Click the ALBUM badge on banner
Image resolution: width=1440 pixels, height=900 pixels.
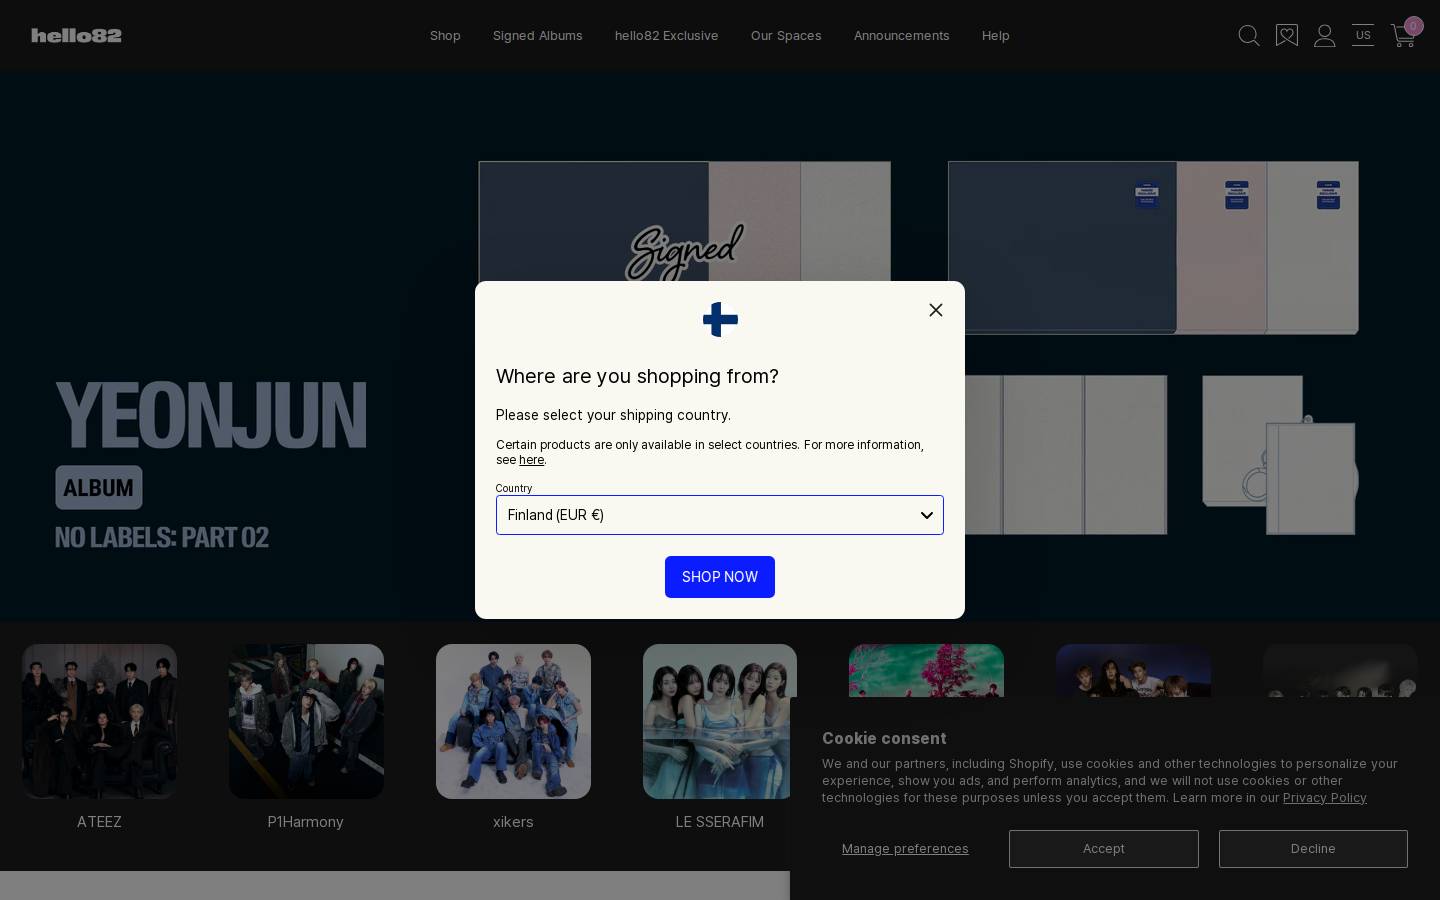click(x=99, y=488)
